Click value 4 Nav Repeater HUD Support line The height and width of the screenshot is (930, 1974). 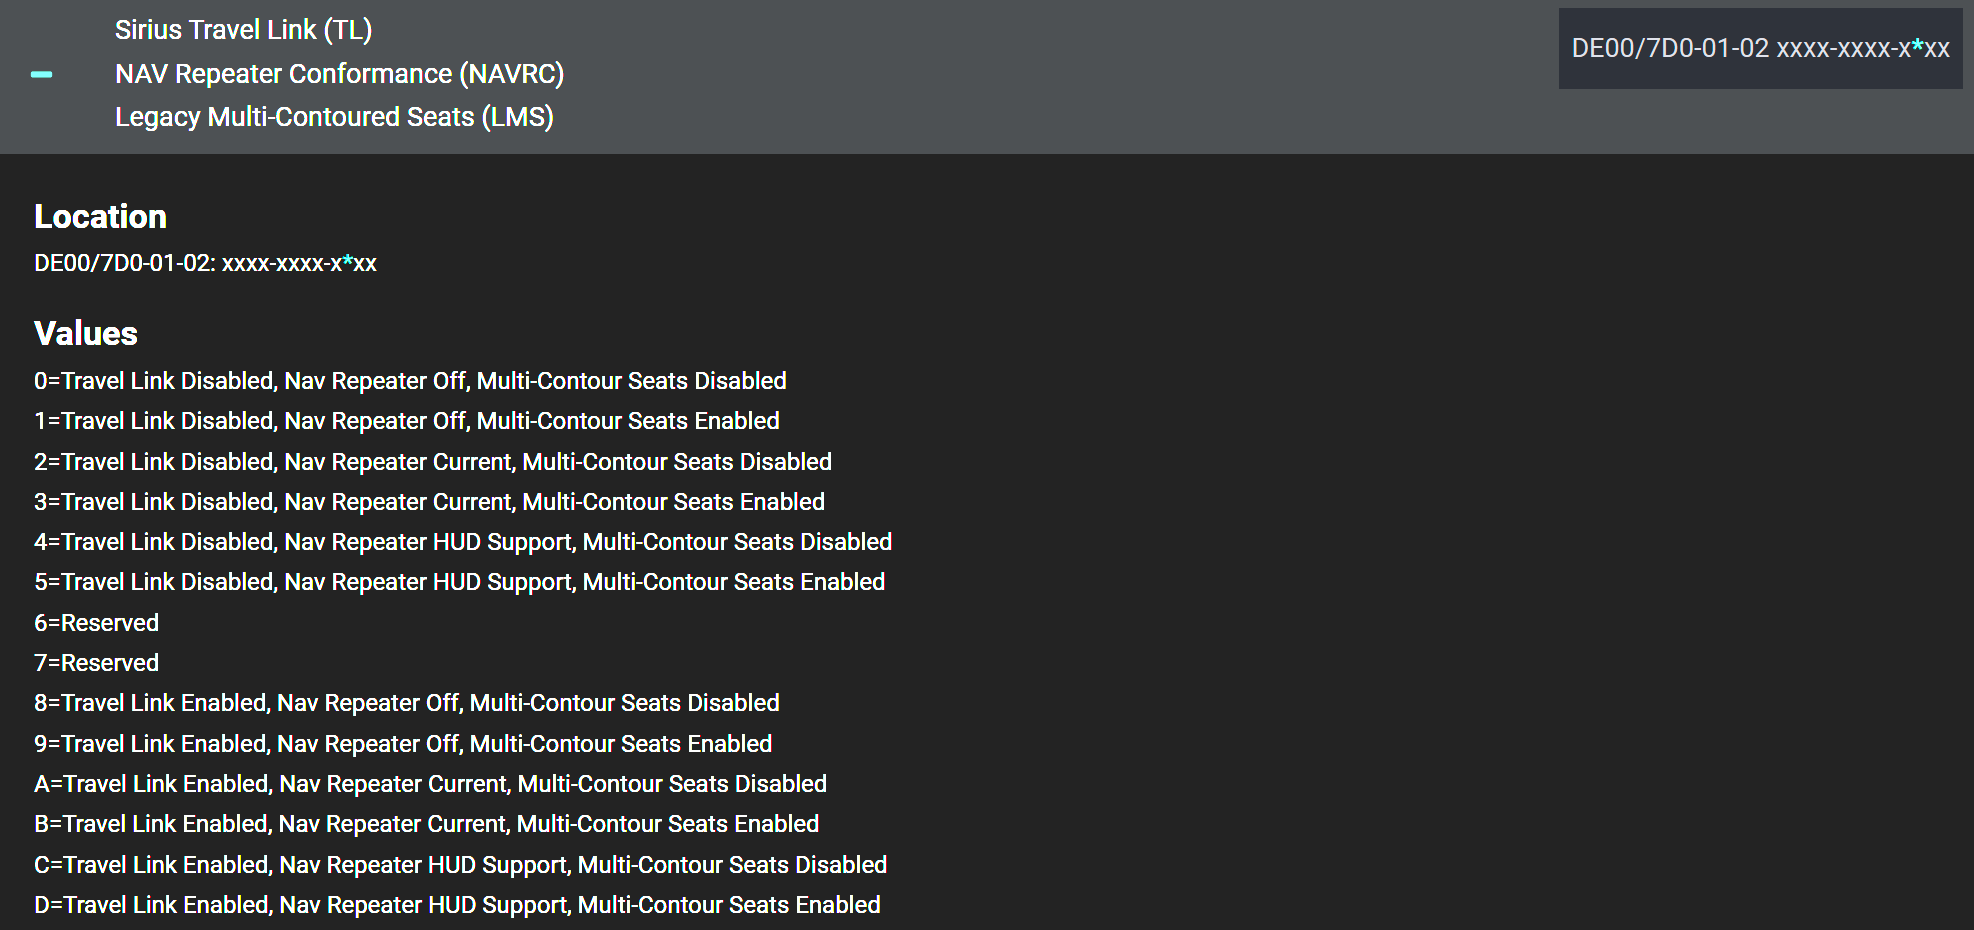463,542
